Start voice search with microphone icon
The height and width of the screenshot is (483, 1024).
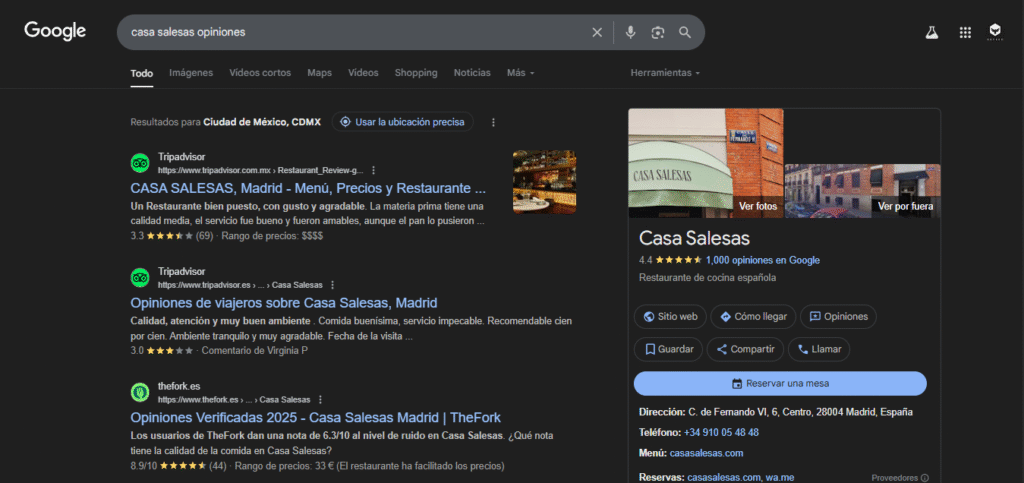[x=630, y=33]
